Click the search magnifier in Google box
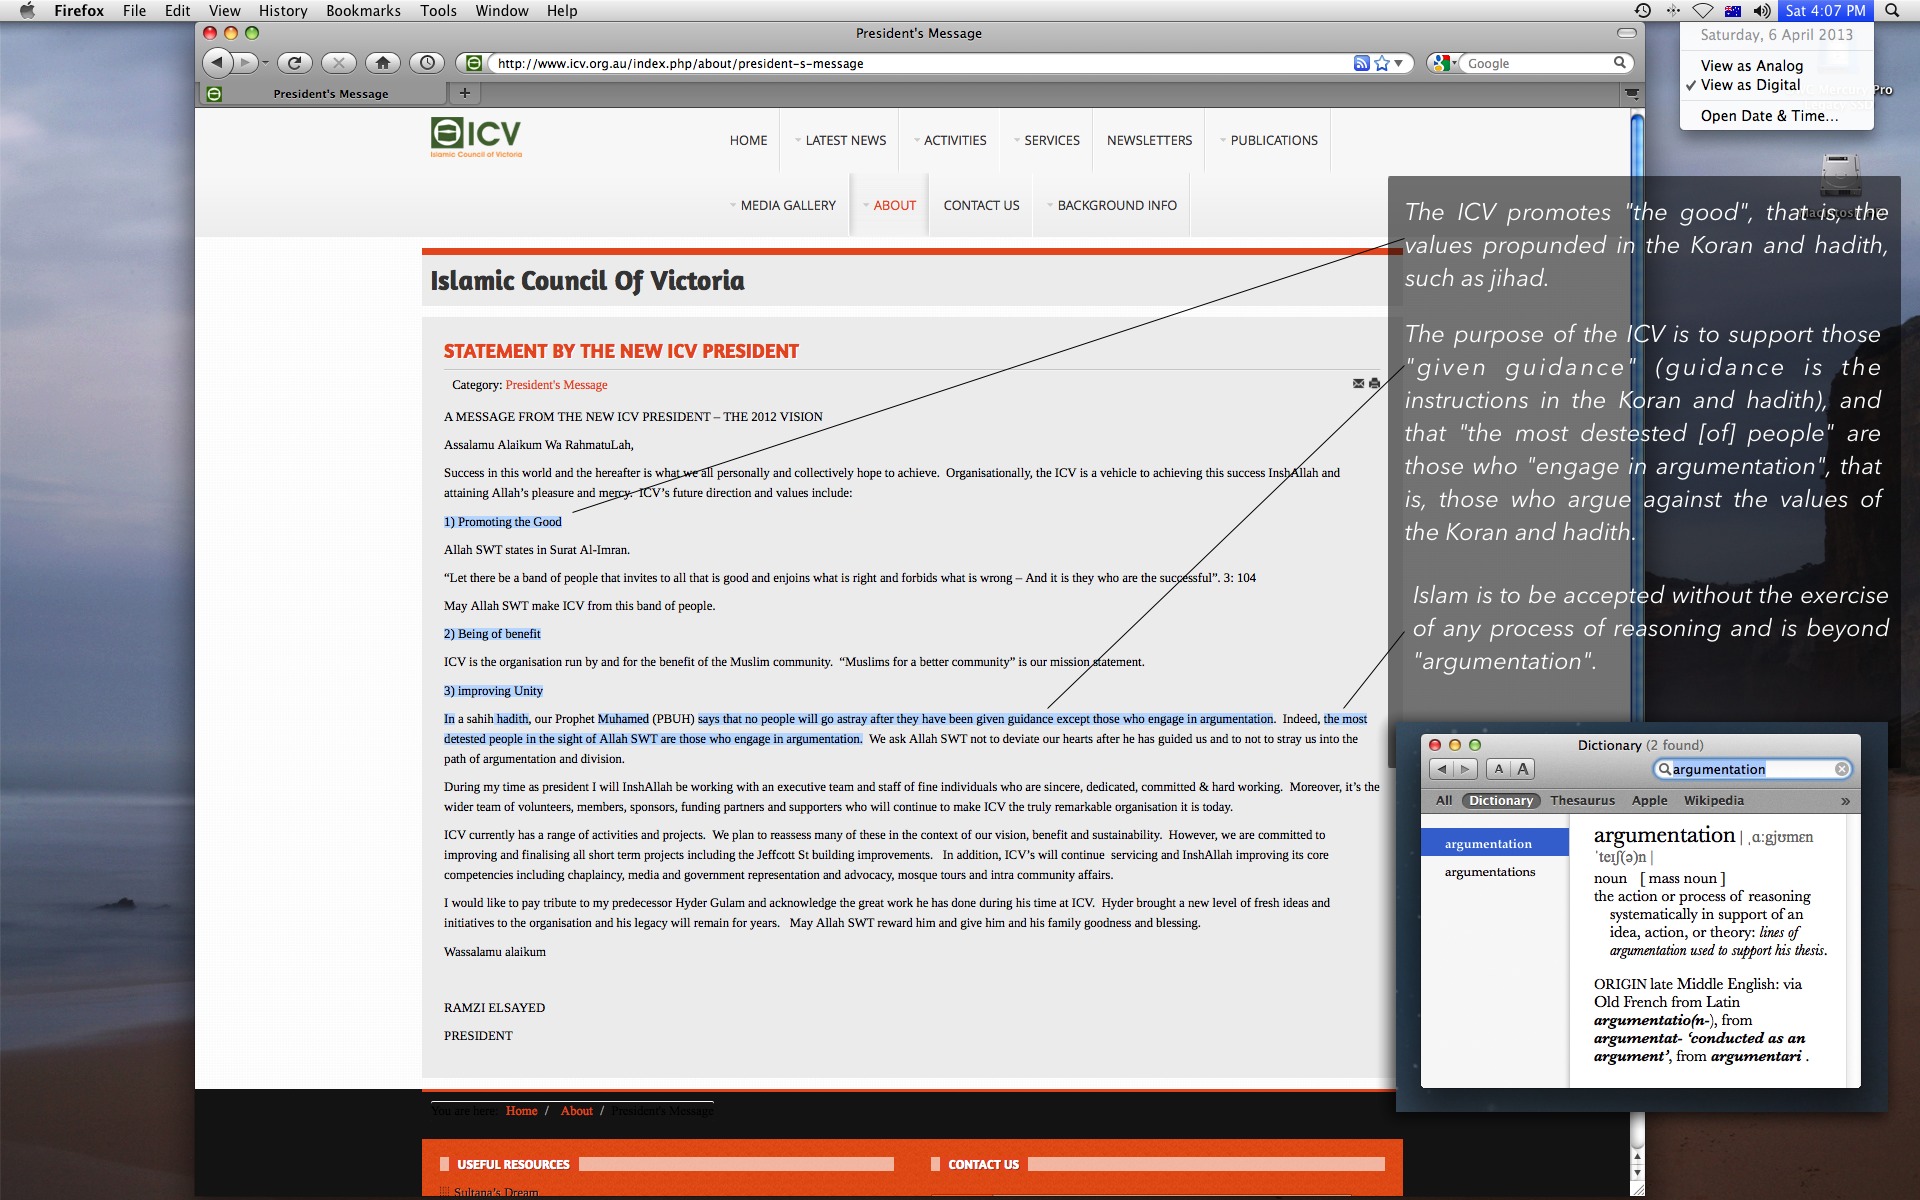1920x1200 pixels. (1619, 63)
